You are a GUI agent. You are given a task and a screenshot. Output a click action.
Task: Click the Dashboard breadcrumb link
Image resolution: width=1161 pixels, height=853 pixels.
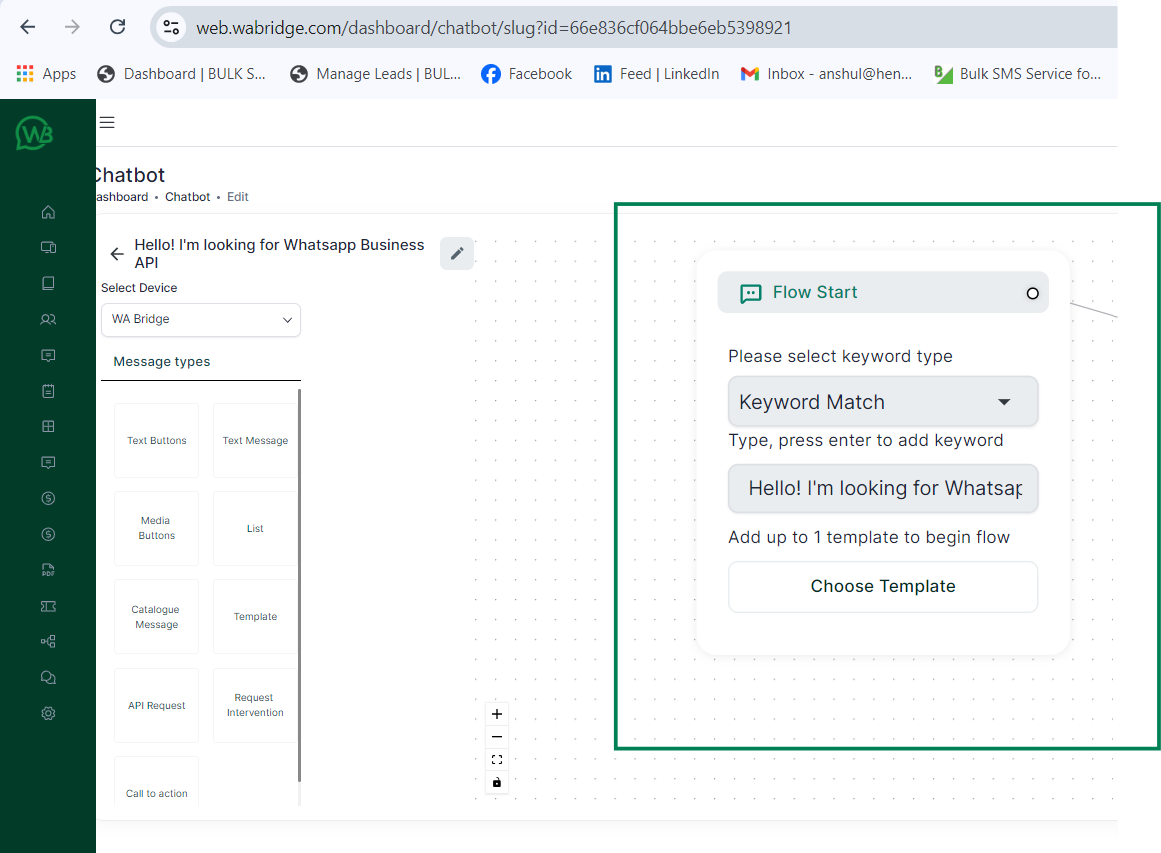(122, 197)
